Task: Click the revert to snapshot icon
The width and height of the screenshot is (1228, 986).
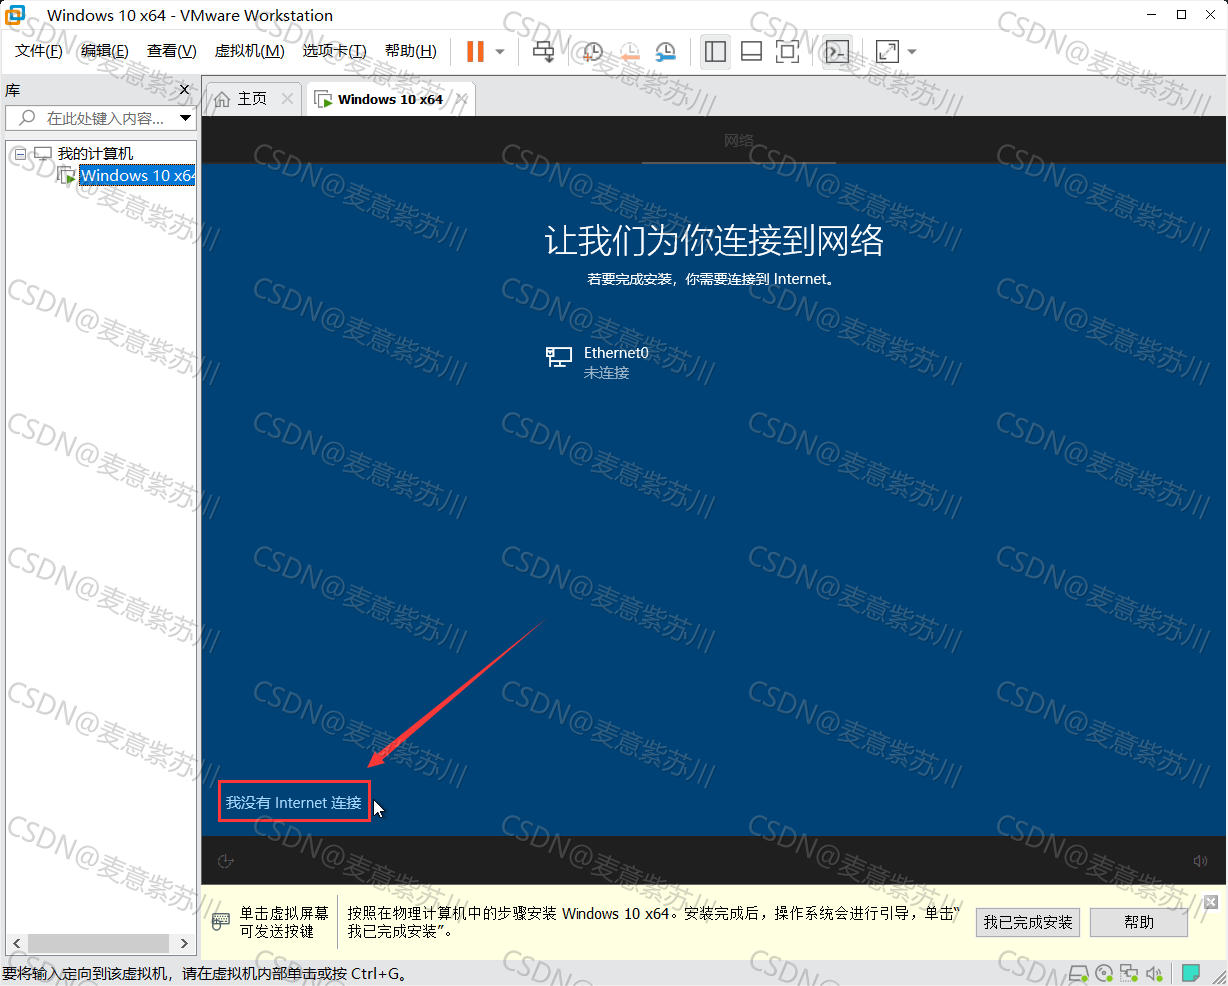Action: pyautogui.click(x=629, y=51)
